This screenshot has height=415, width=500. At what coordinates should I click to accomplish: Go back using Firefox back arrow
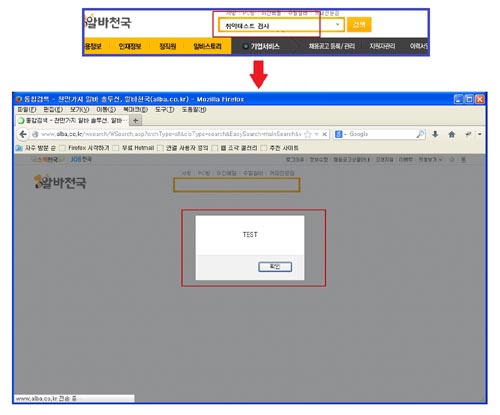click(23, 134)
